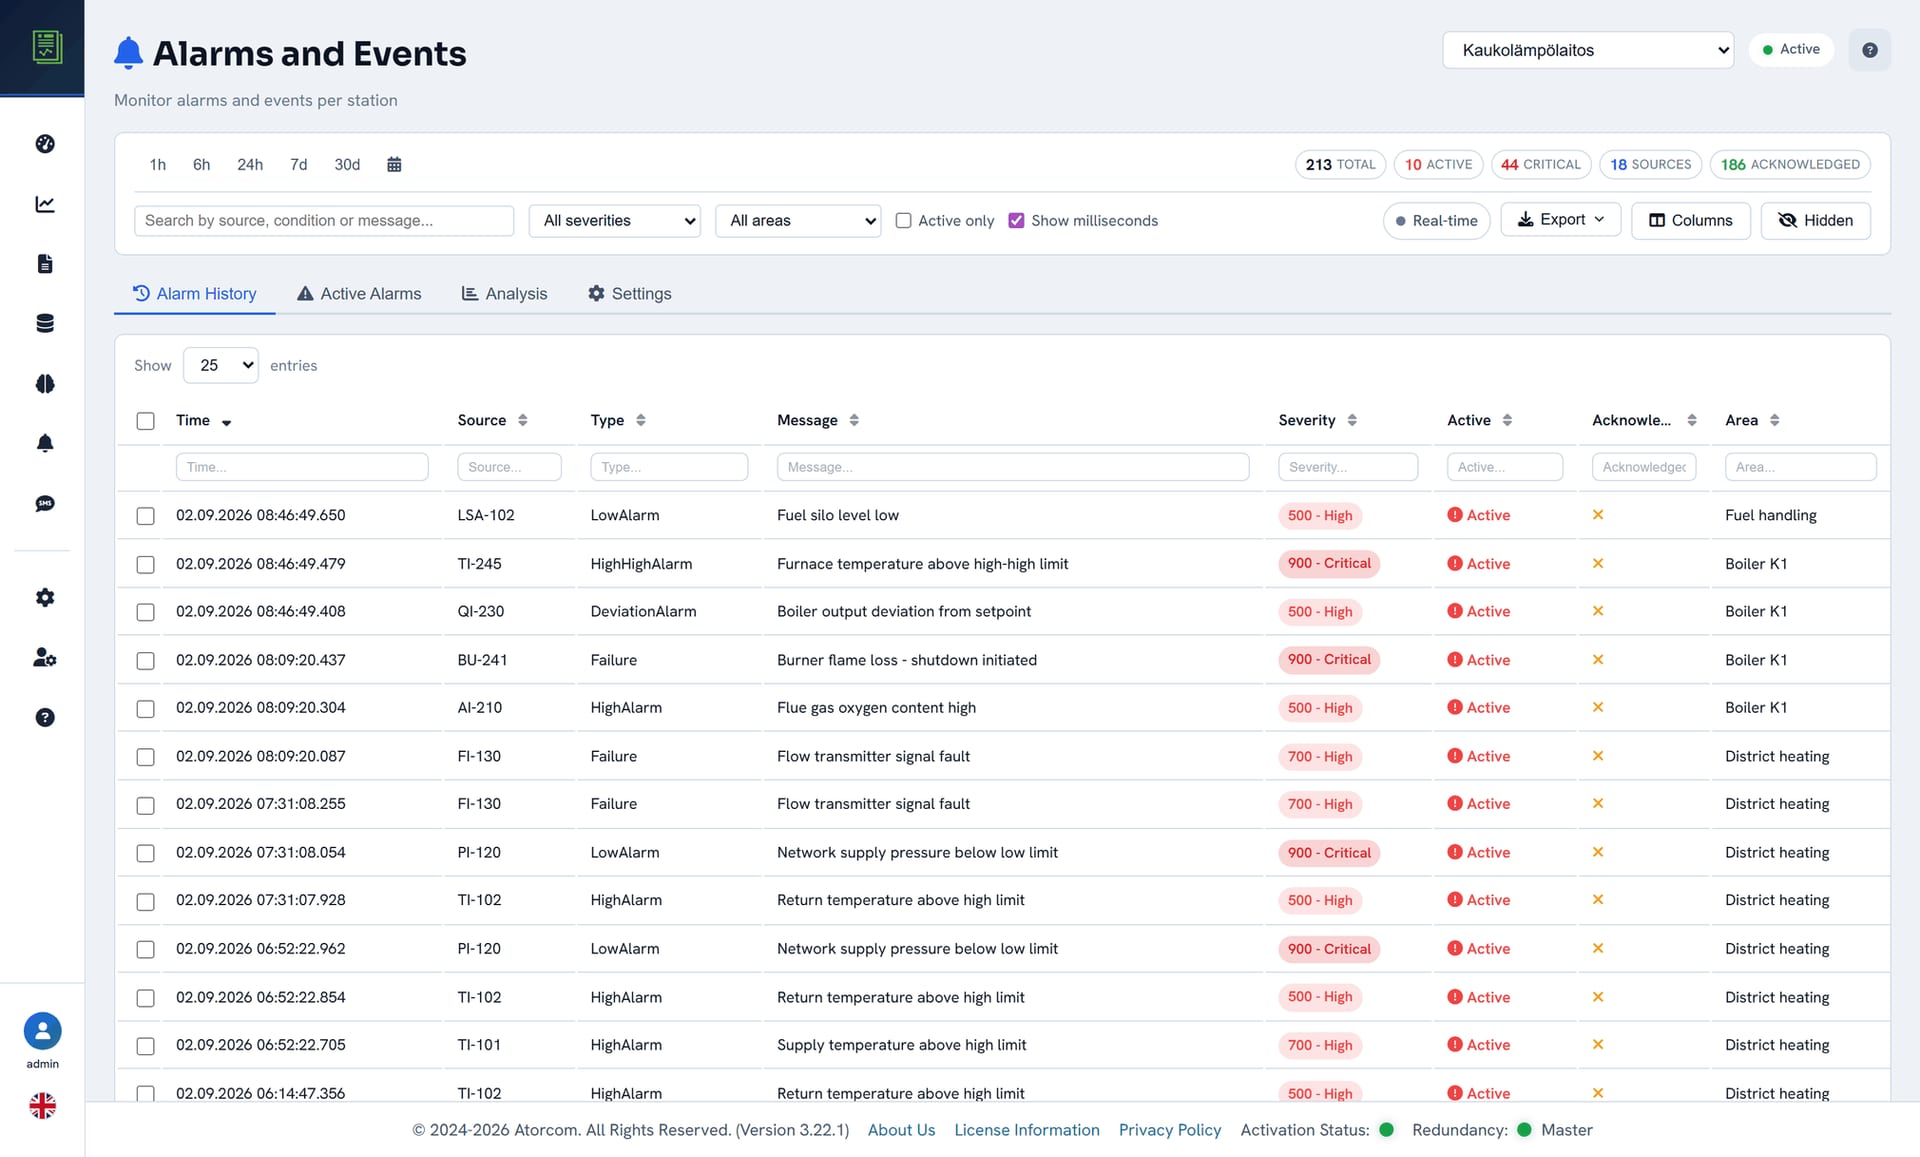Open the brain AI icon in sidebar
This screenshot has height=1157, width=1920.
[45, 384]
